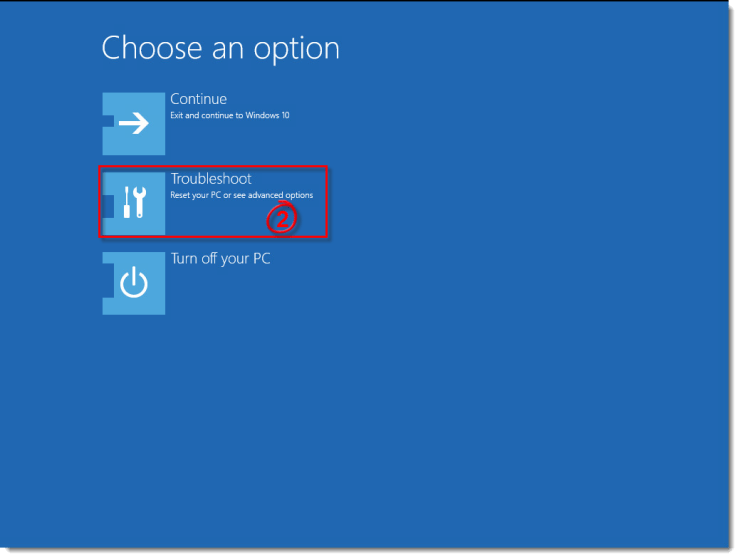Open Troubleshoot via the tools tile icon
The width and height of the screenshot is (735, 554).
point(134,203)
